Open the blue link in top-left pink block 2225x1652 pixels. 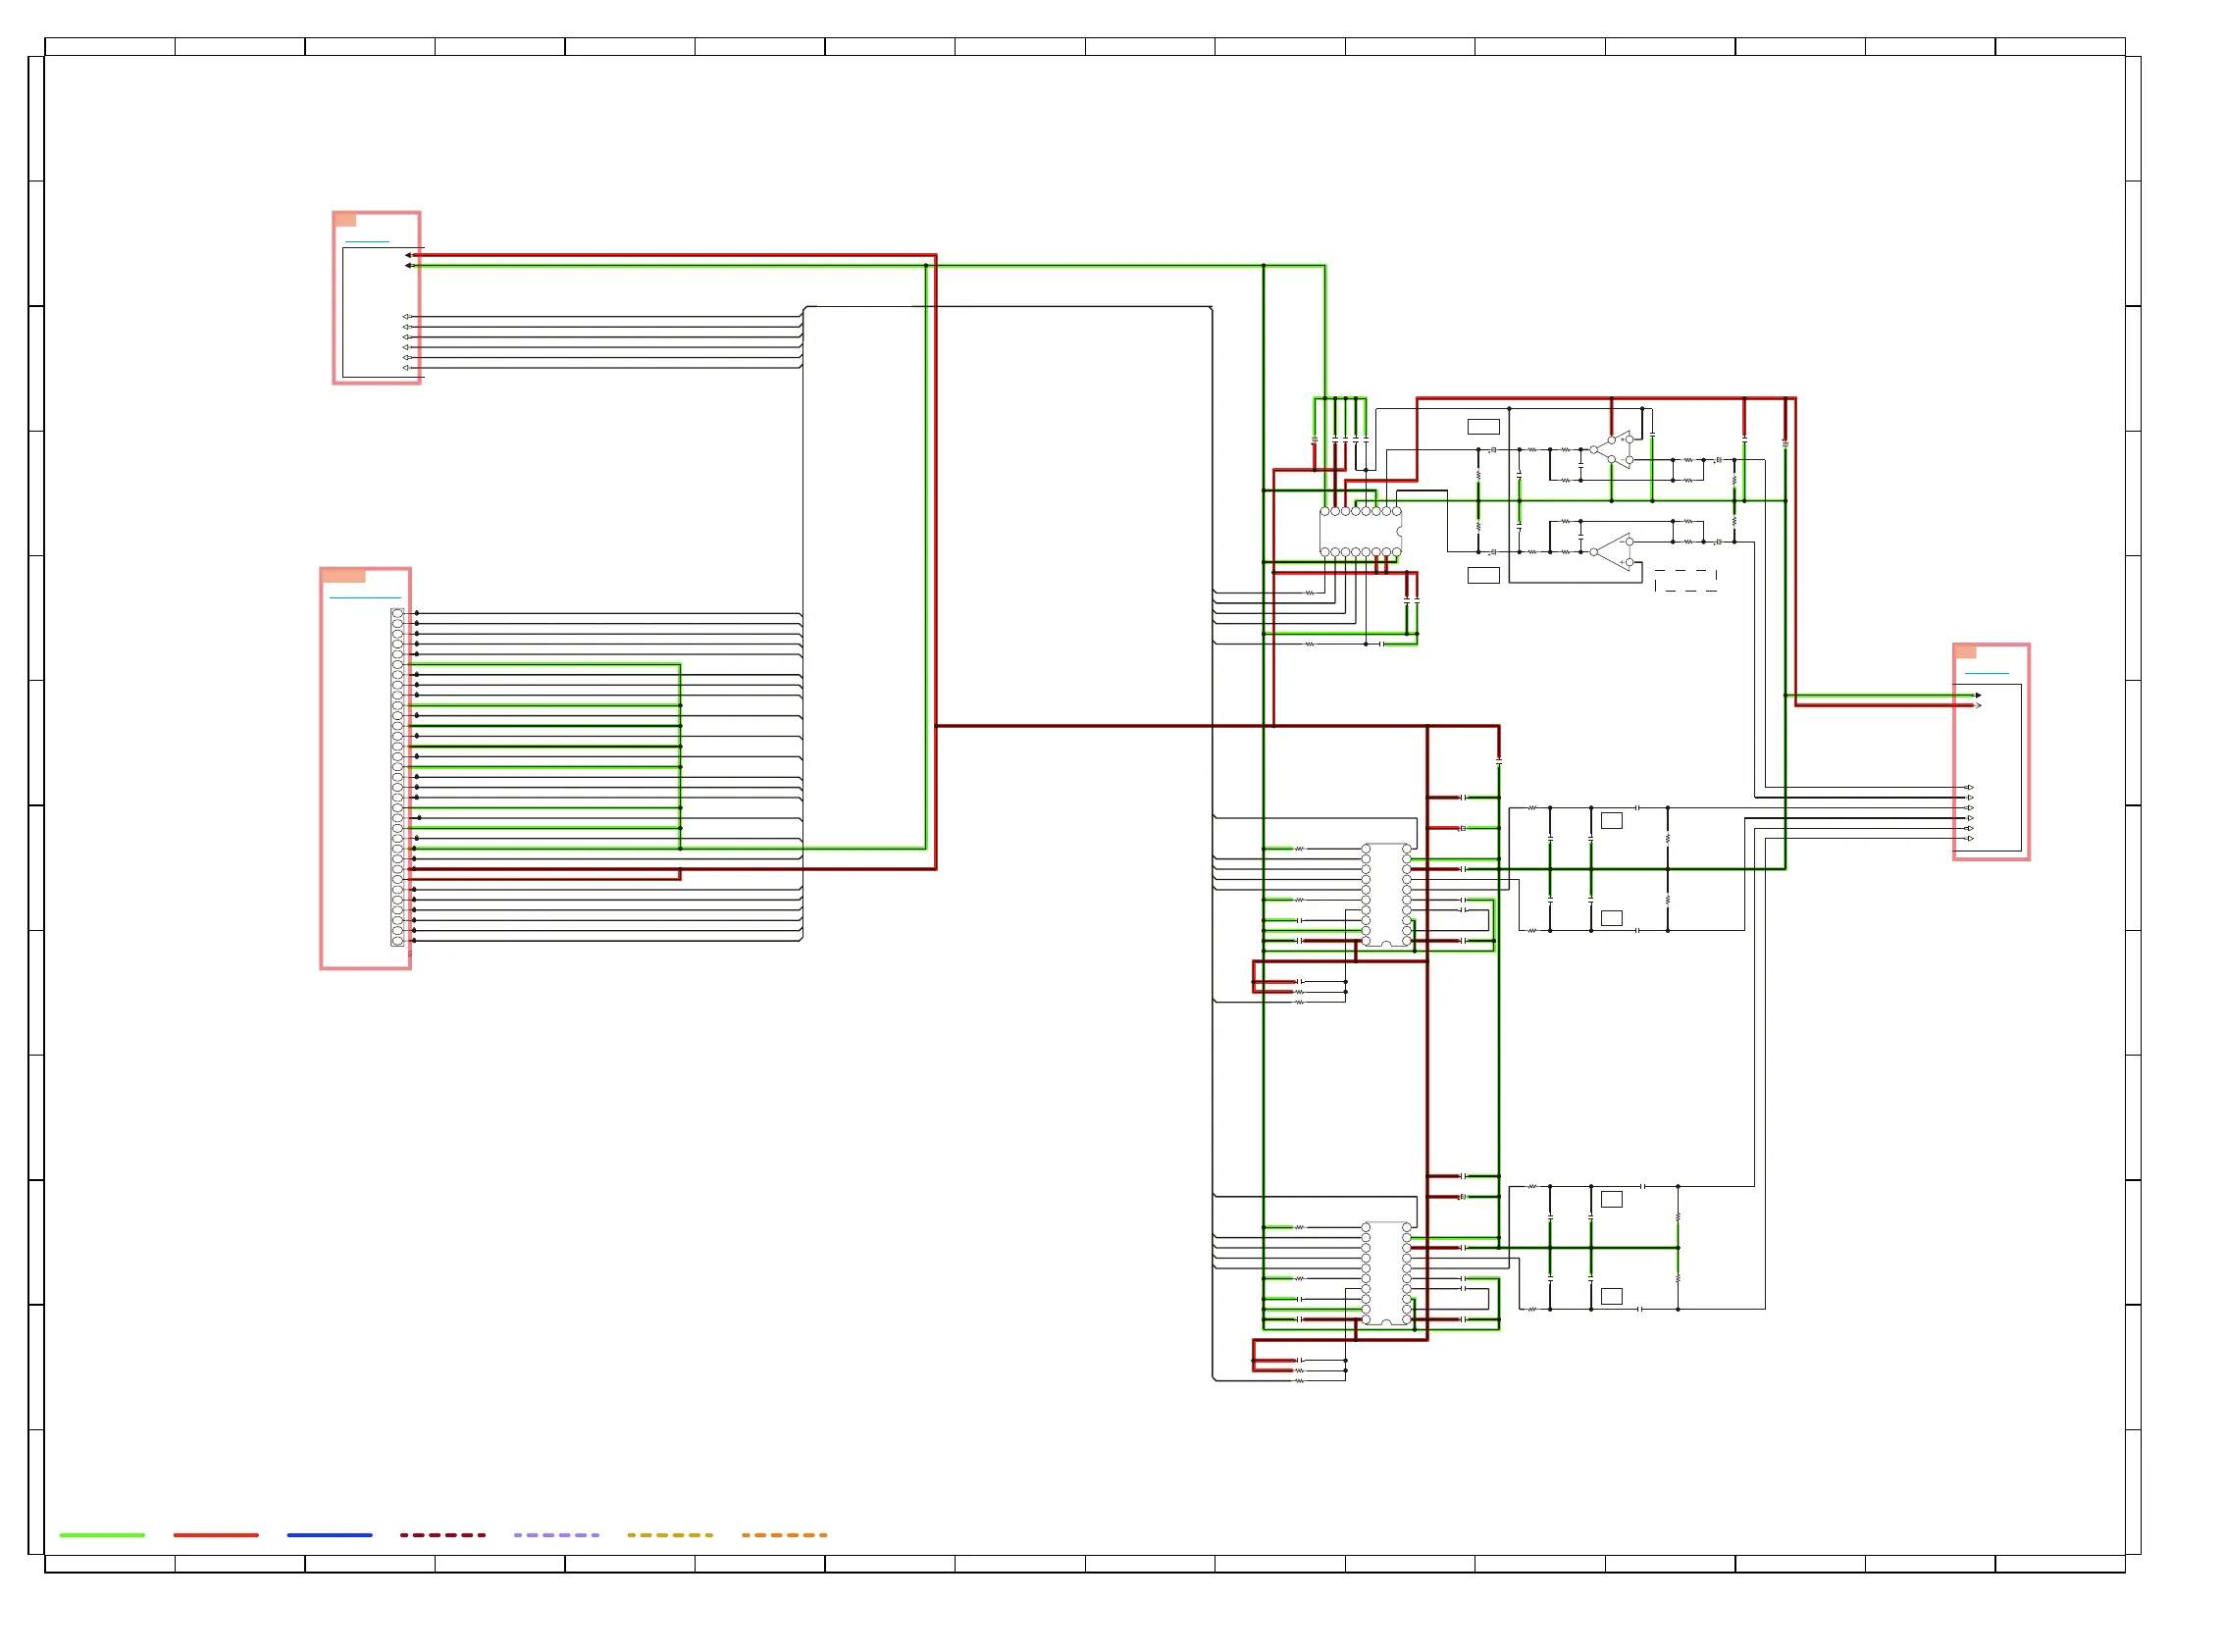tap(367, 242)
